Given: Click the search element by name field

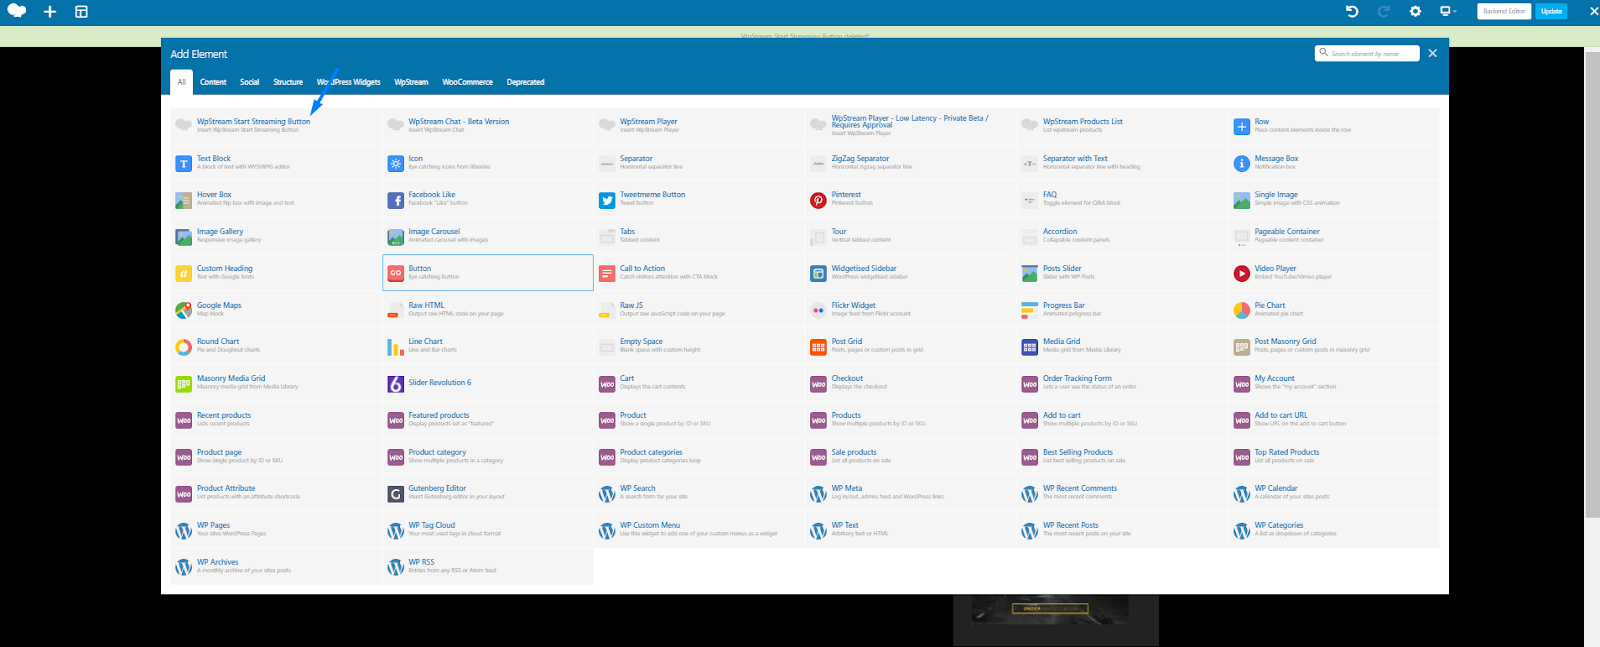Looking at the screenshot, I should (x=1367, y=53).
